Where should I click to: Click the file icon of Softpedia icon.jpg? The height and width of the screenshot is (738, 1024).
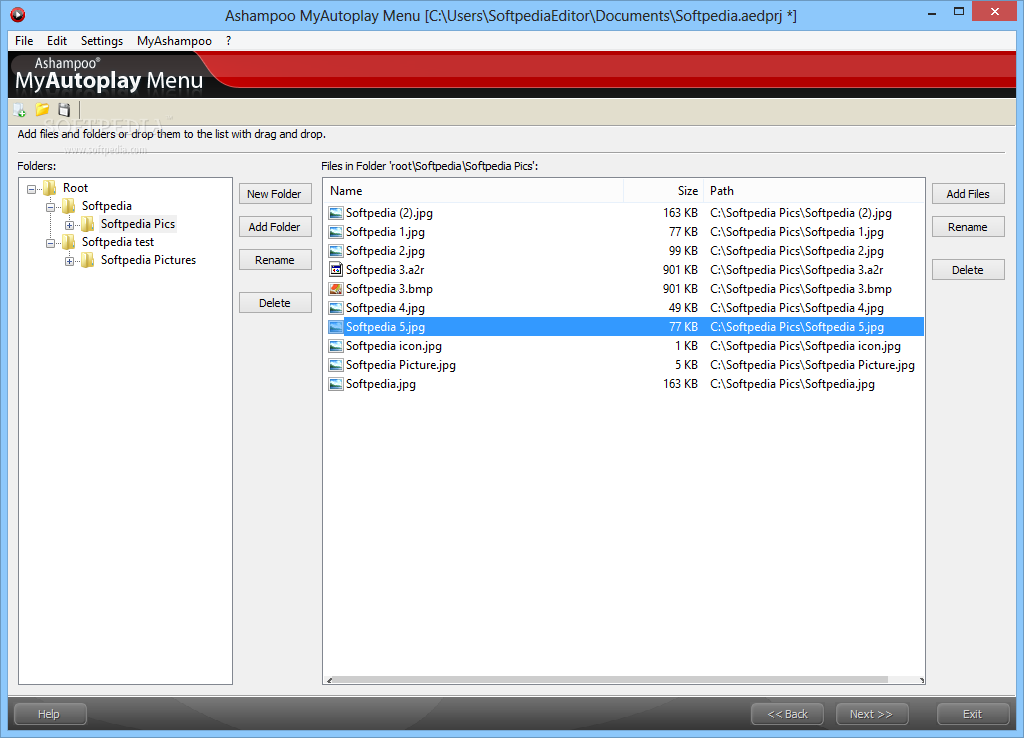pos(336,345)
